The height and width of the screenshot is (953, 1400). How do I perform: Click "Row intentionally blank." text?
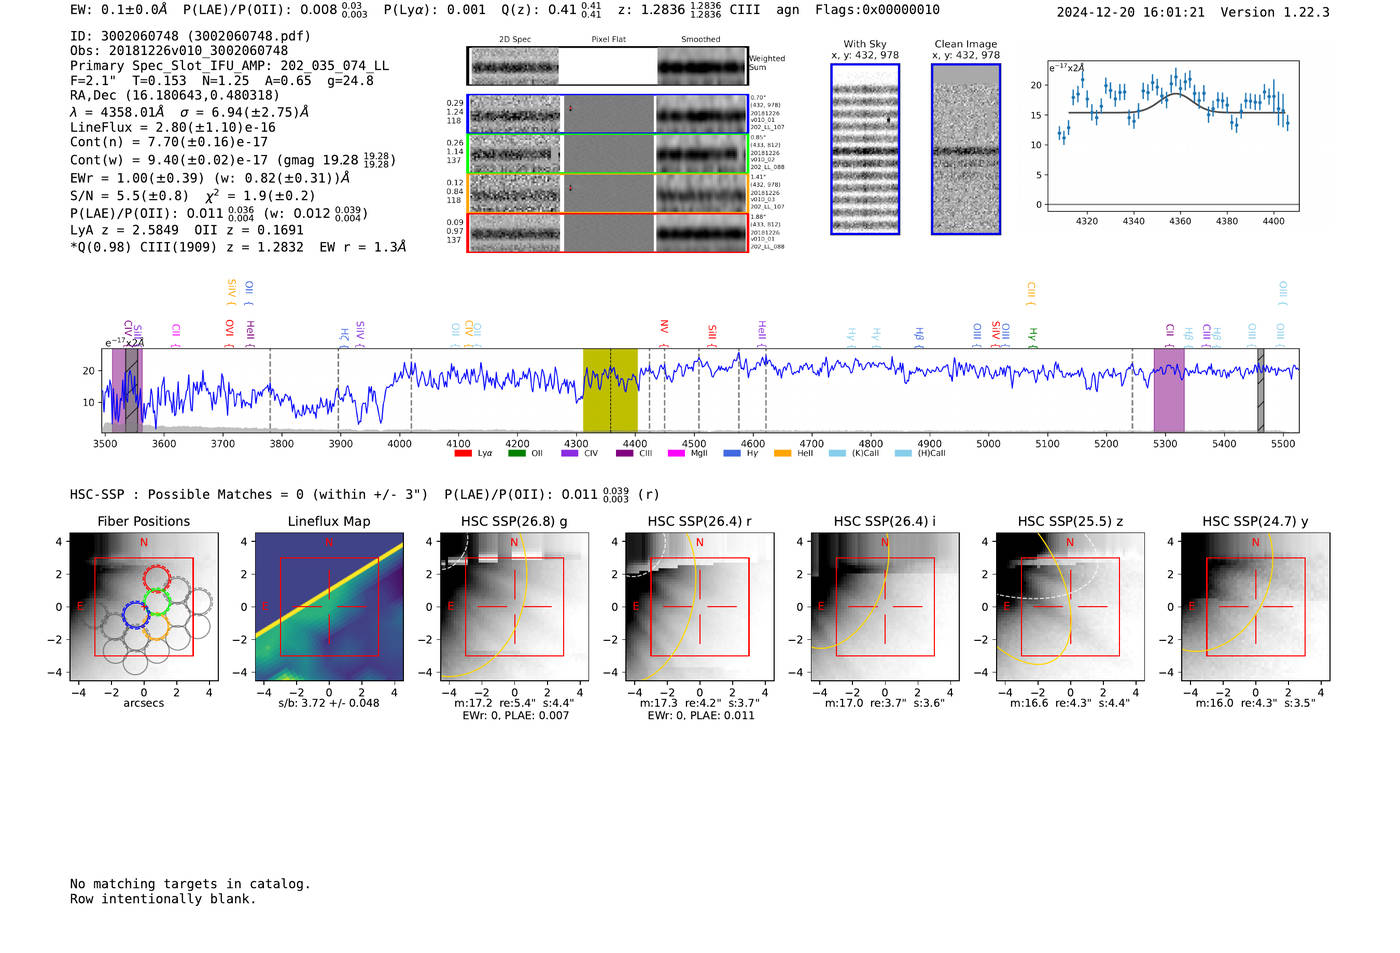pos(163,899)
